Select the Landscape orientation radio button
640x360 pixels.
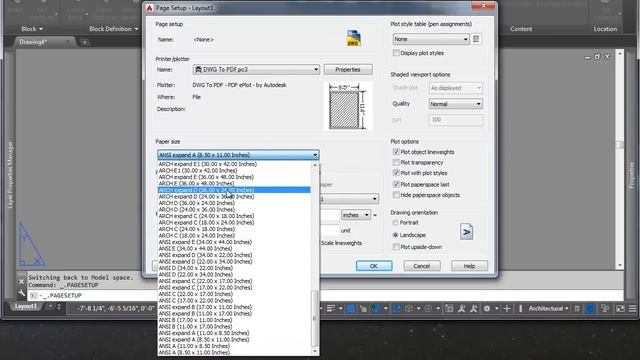pyautogui.click(x=395, y=235)
